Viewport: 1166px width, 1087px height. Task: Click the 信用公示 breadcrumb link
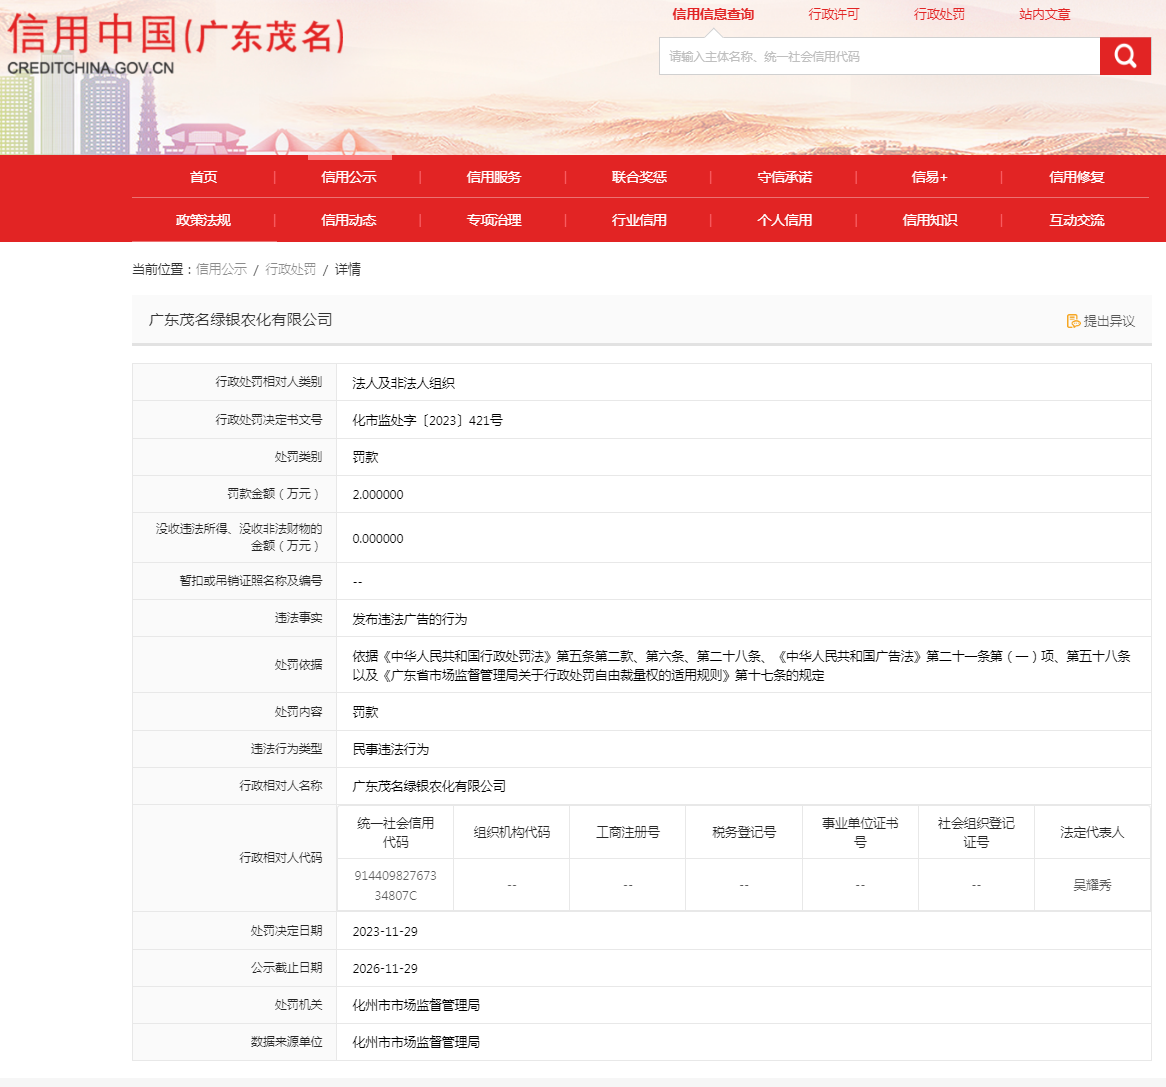coord(221,269)
